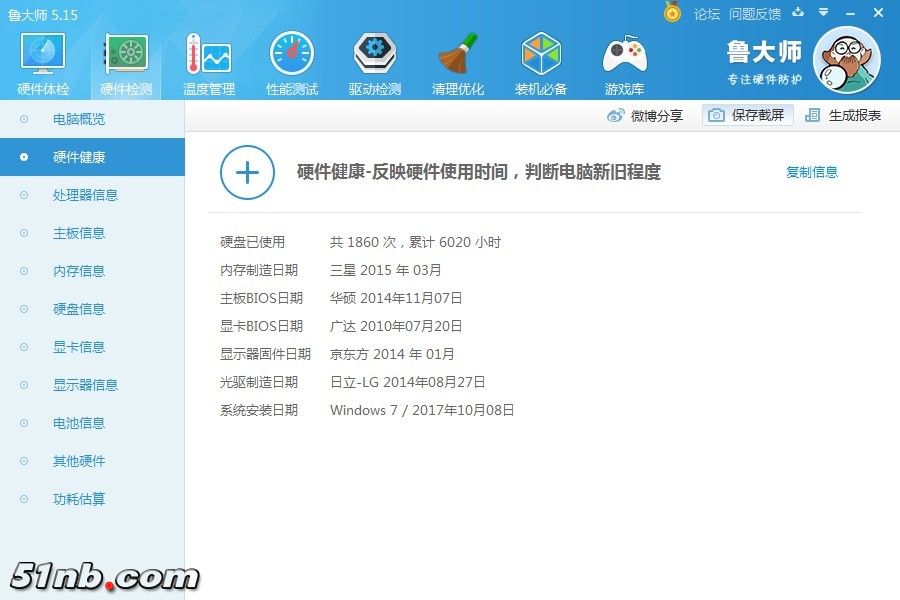The image size is (900, 600).
Task: Click radio bullet beside 主板信息
Action: 24,233
